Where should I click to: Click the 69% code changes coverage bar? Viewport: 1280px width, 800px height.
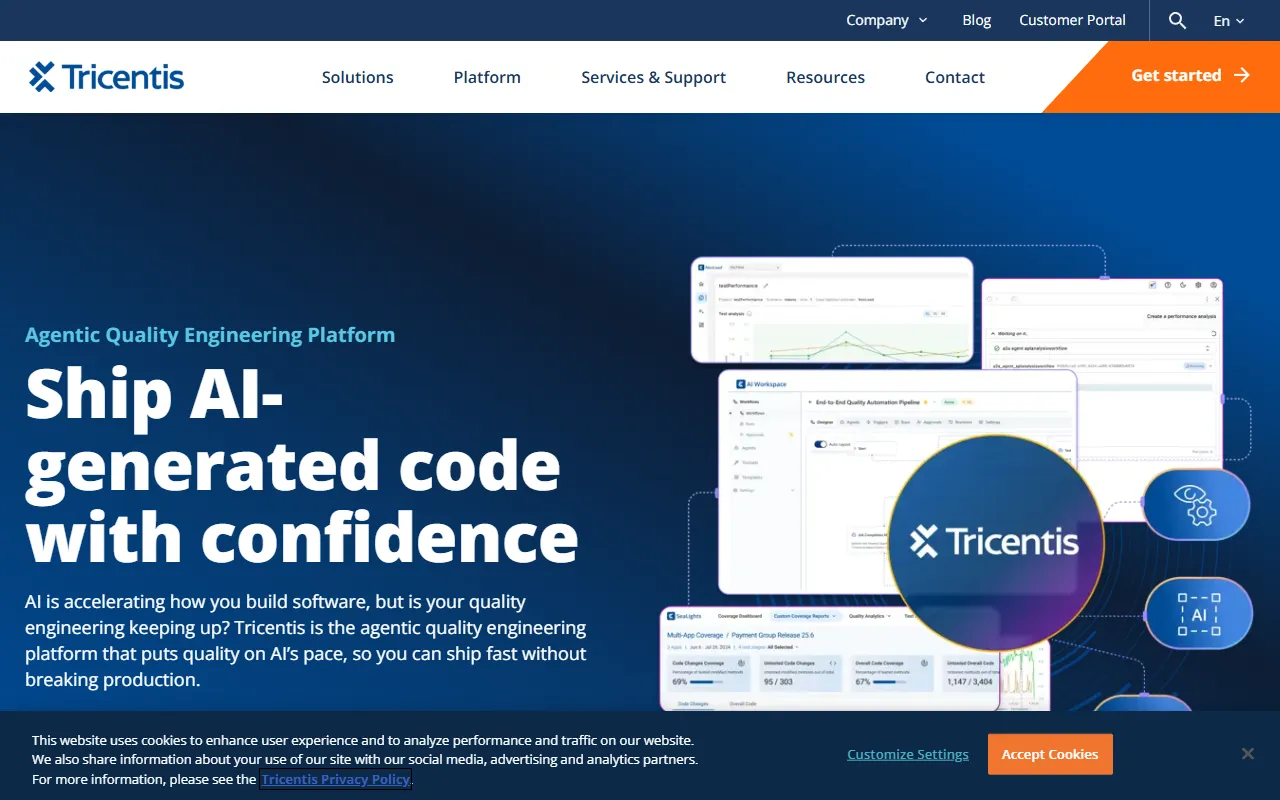(705, 682)
